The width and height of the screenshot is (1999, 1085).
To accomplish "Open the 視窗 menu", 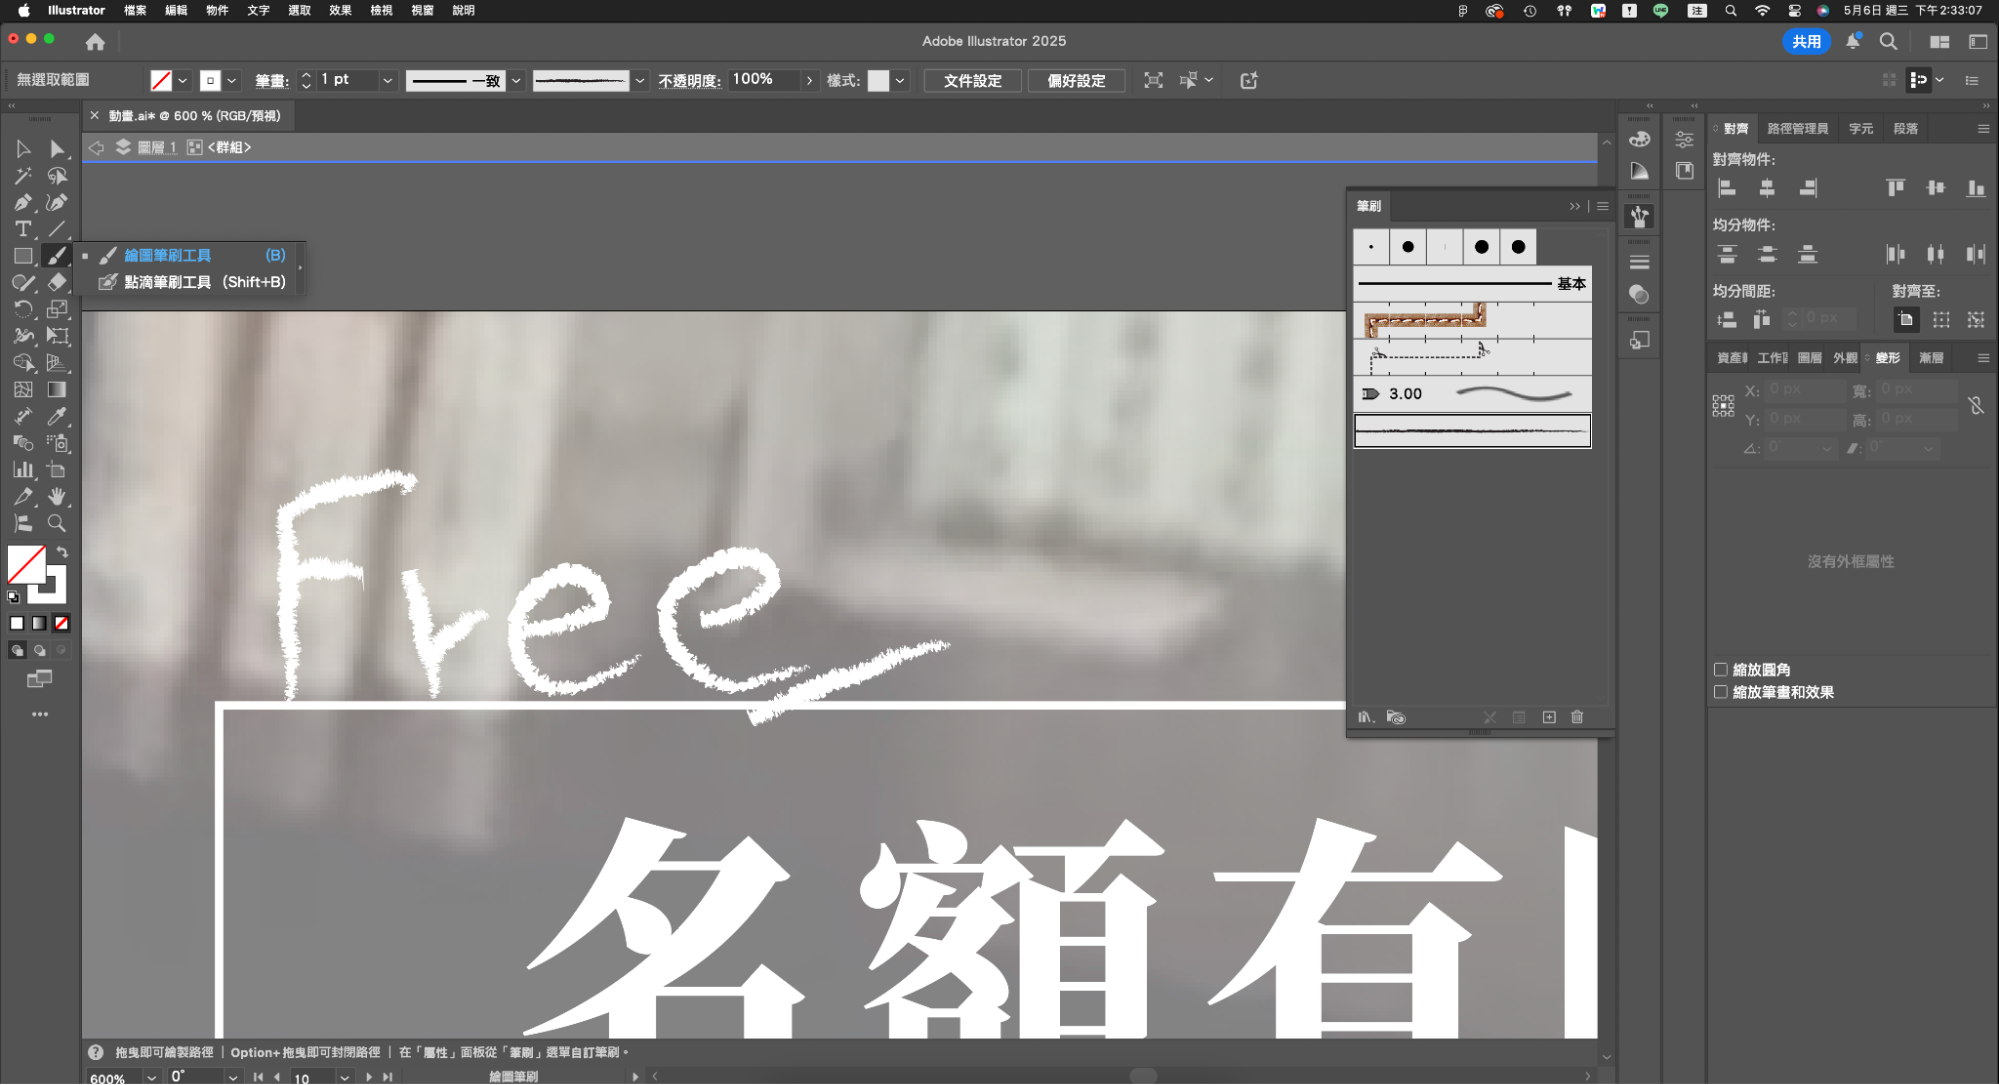I will click(x=422, y=11).
